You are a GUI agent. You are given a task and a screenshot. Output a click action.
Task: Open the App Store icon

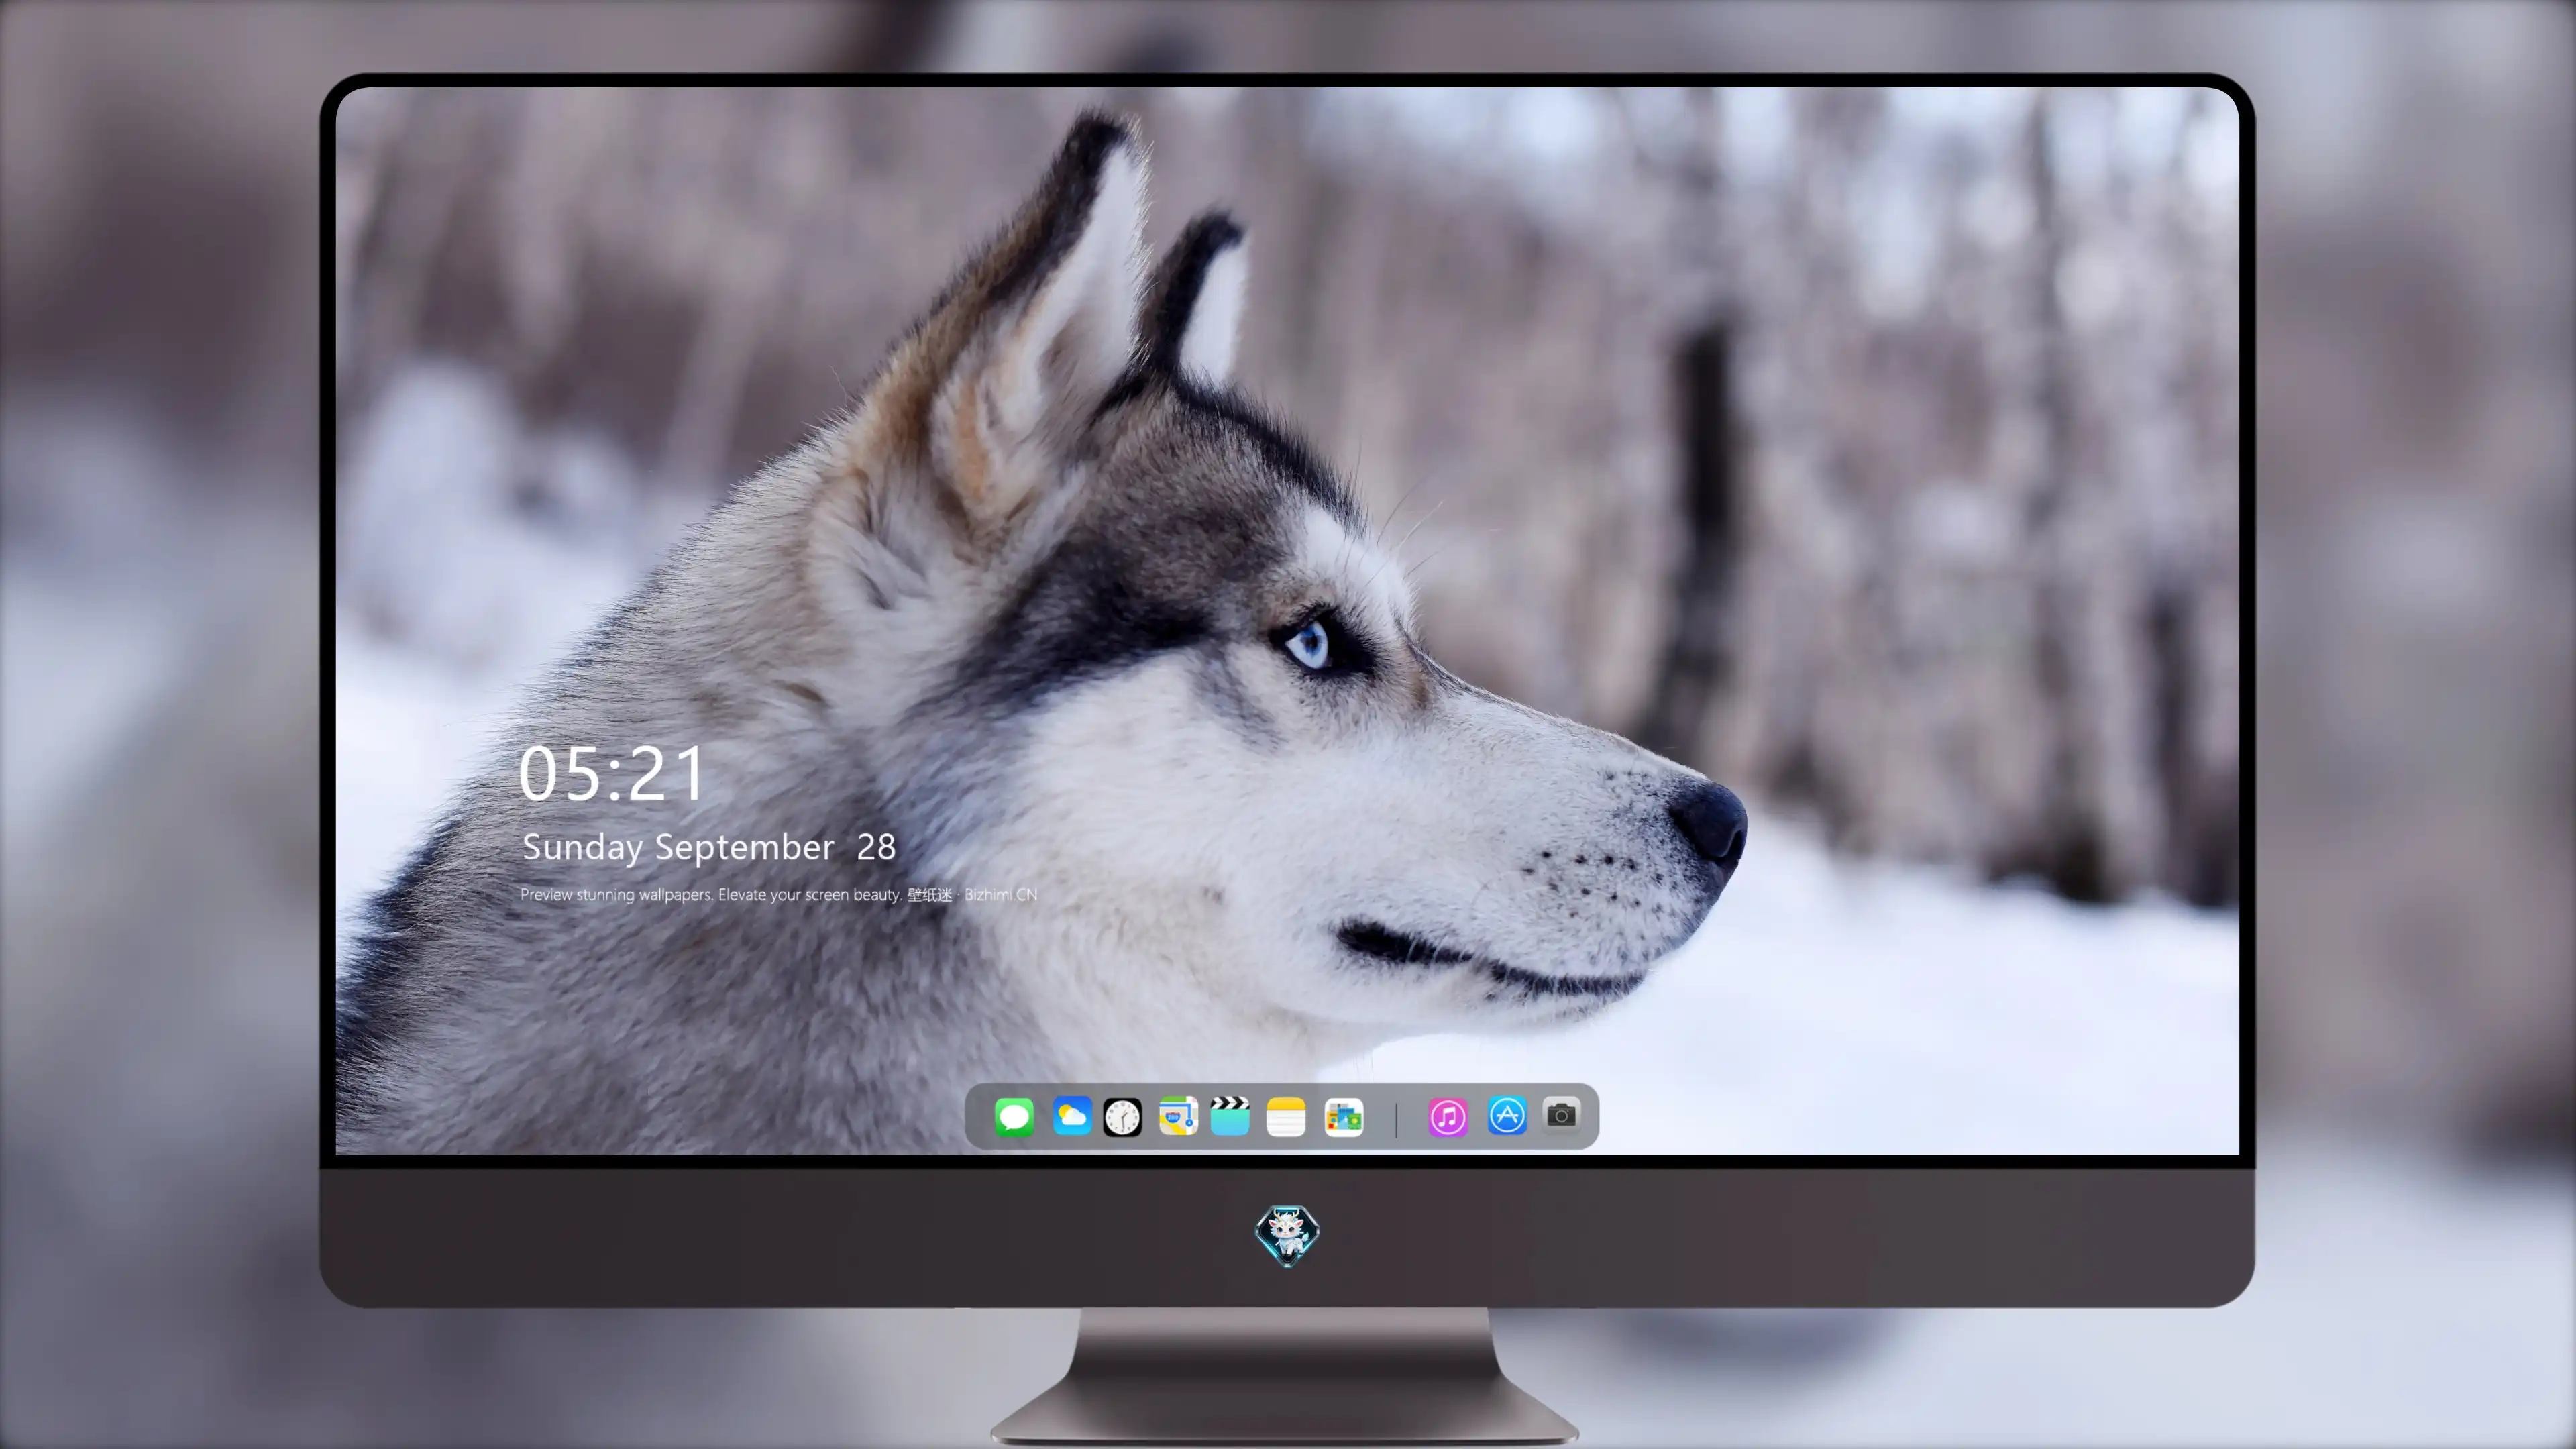(x=1507, y=1116)
